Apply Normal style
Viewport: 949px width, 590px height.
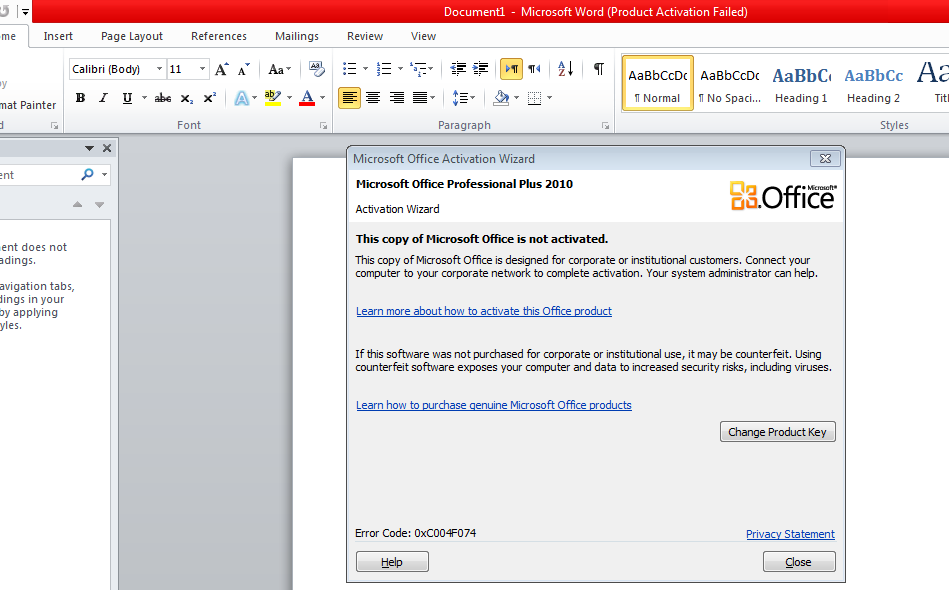[x=658, y=84]
